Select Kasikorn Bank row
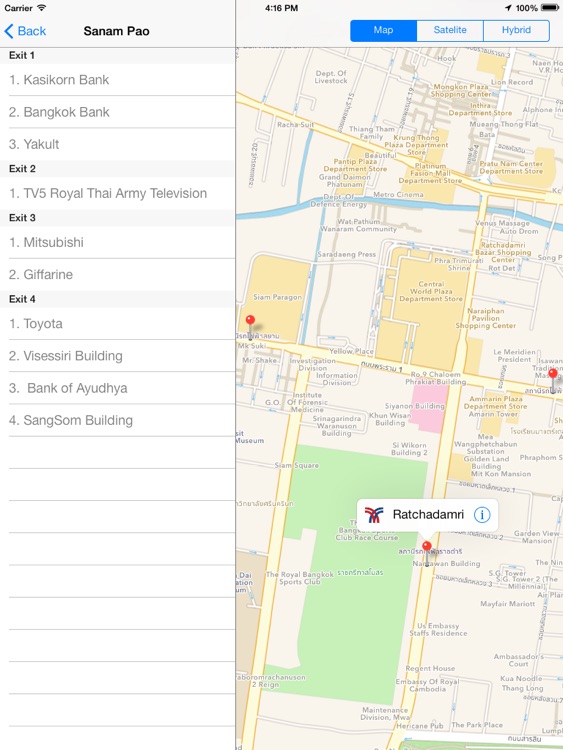Image resolution: width=563 pixels, height=750 pixels. (x=118, y=80)
